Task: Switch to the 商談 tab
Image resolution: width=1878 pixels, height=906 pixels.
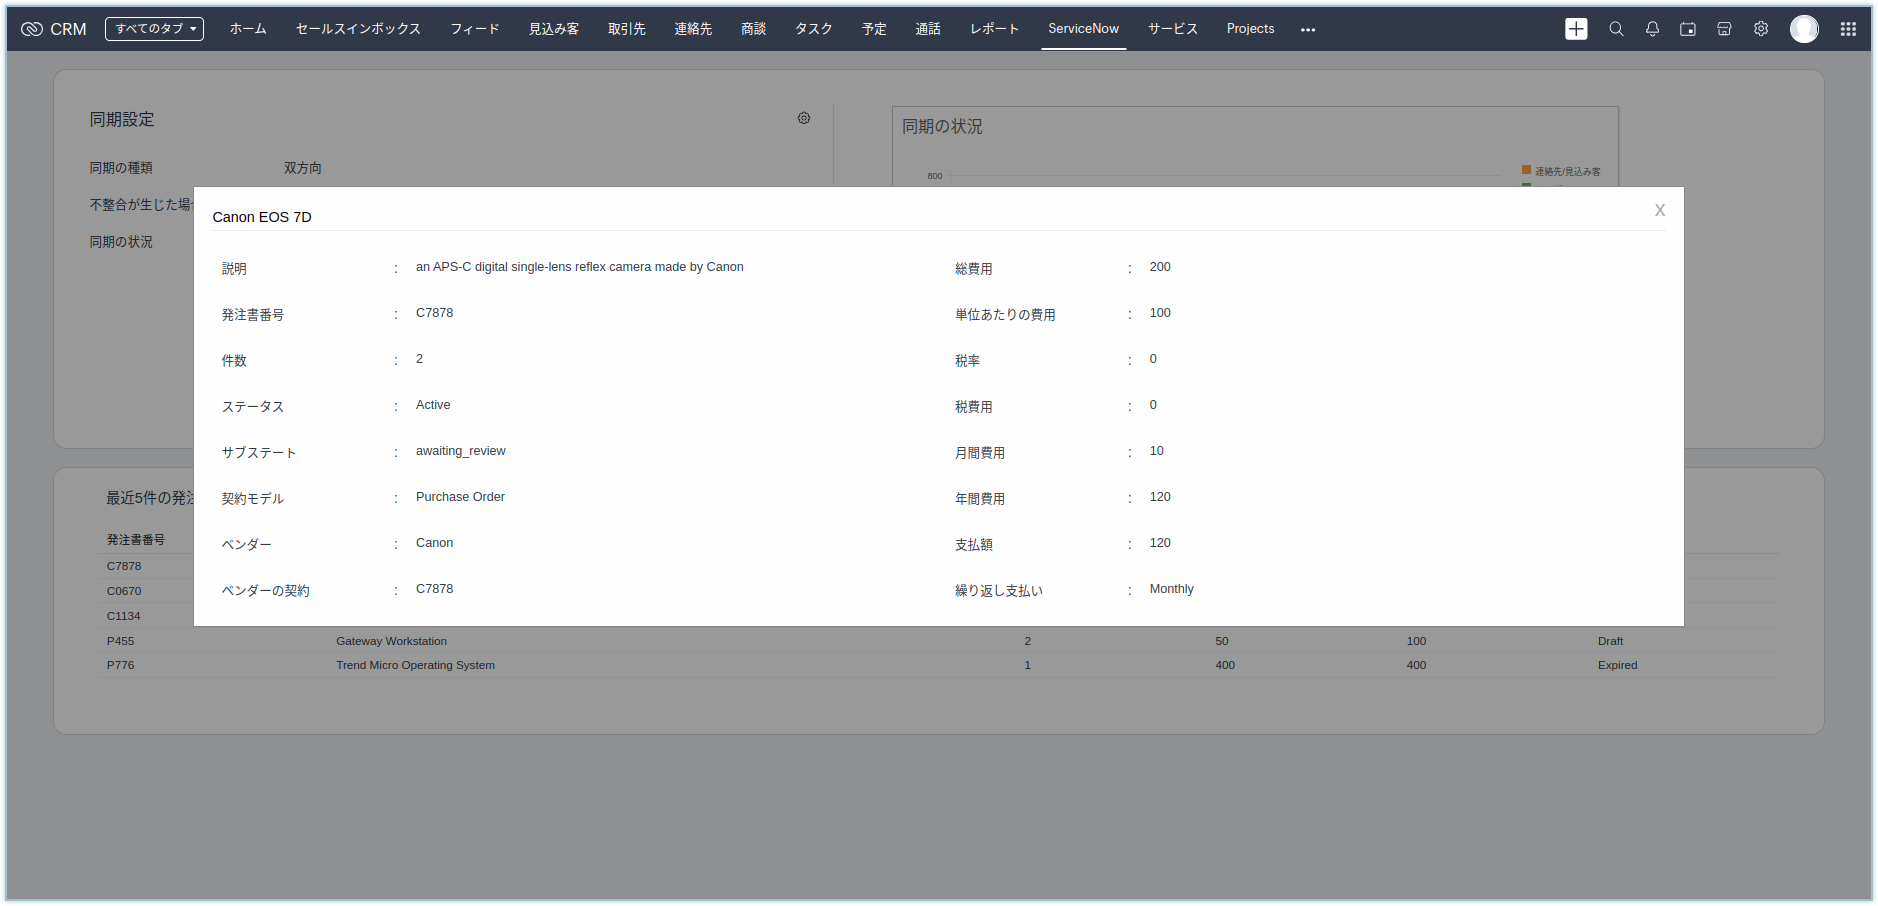Action: (754, 29)
